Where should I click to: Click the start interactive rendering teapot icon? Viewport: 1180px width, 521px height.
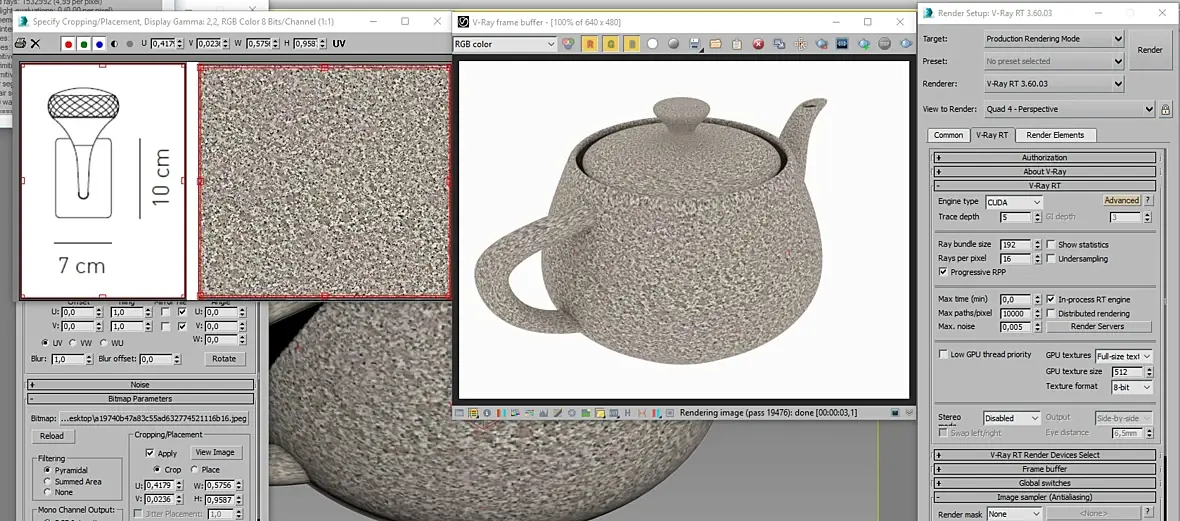864,44
